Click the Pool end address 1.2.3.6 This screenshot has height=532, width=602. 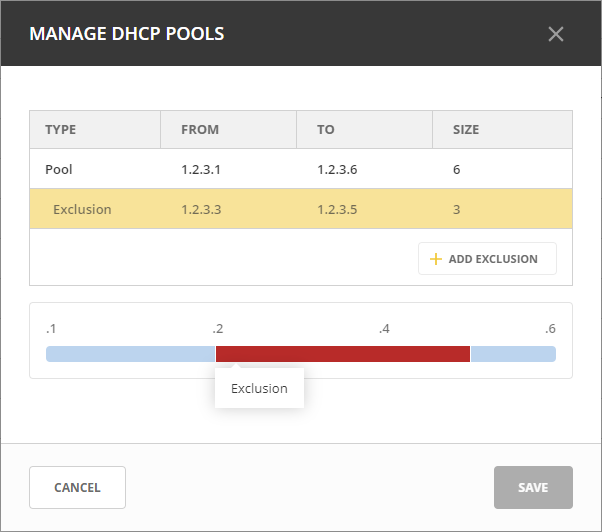coord(337,170)
